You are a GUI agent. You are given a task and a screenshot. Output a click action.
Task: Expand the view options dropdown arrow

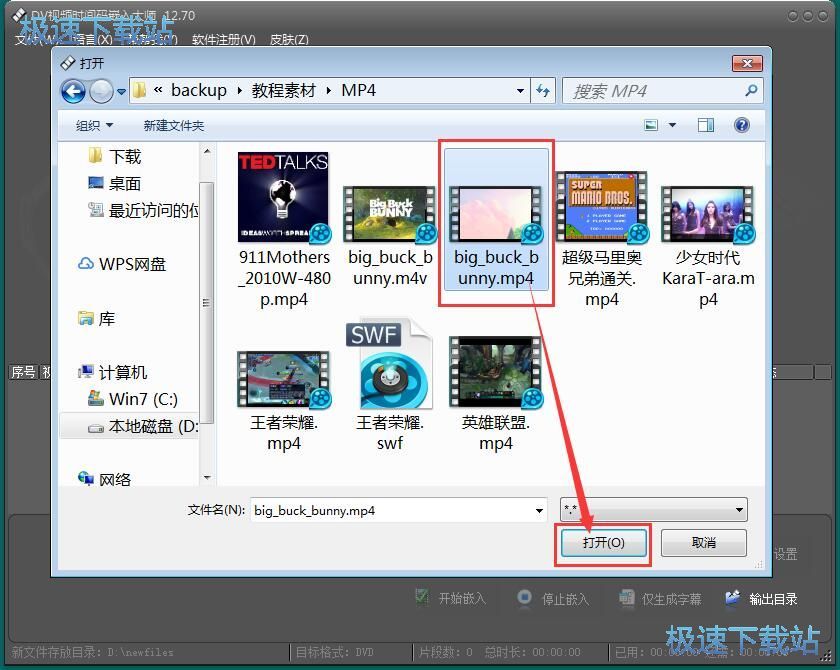coord(672,125)
